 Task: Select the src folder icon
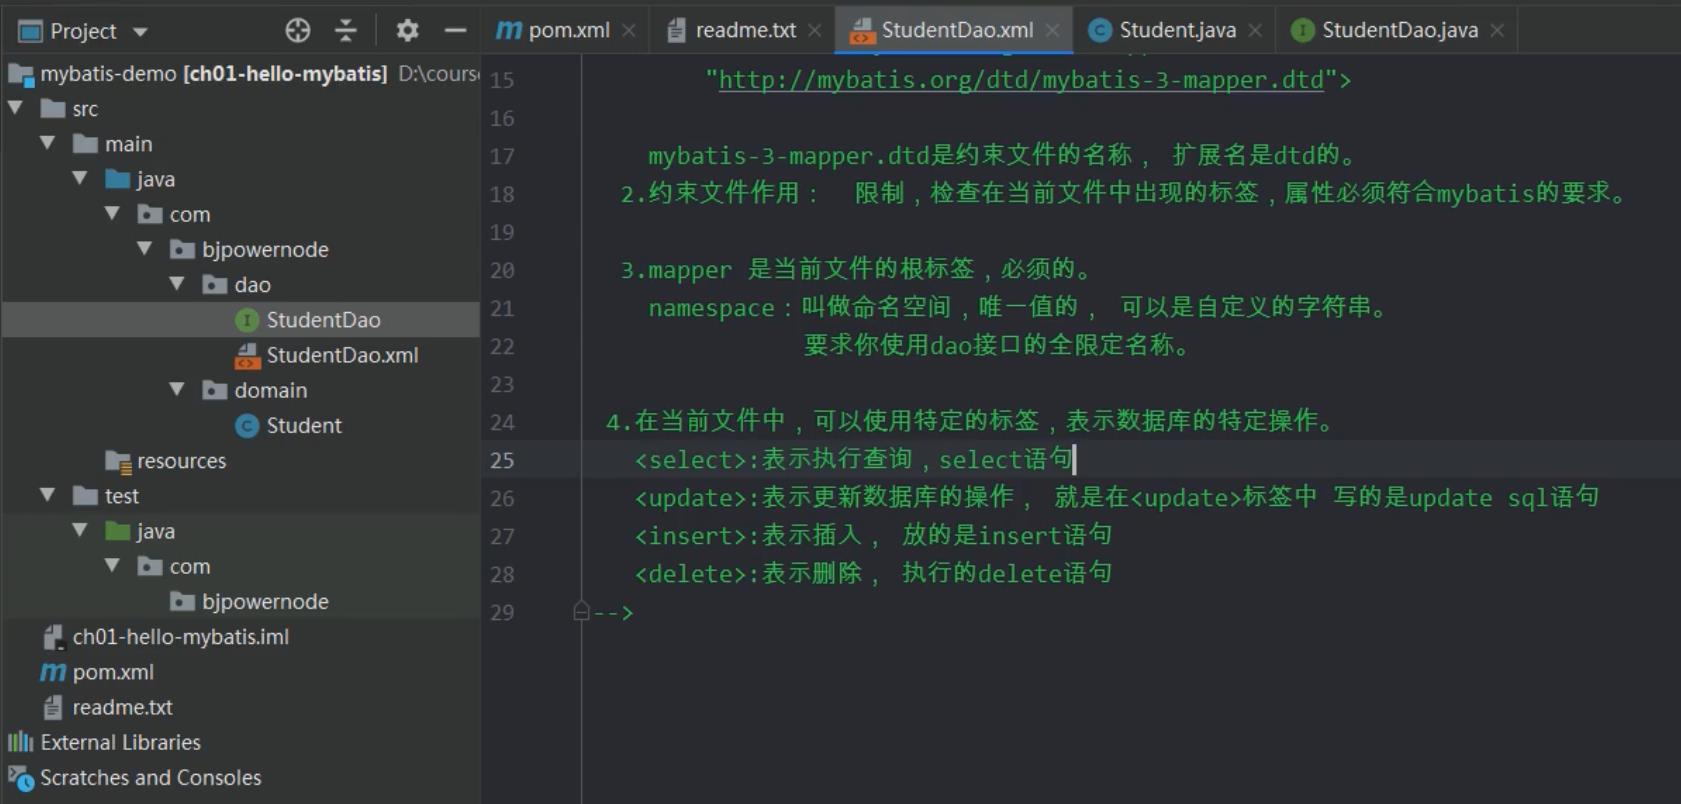tap(53, 108)
